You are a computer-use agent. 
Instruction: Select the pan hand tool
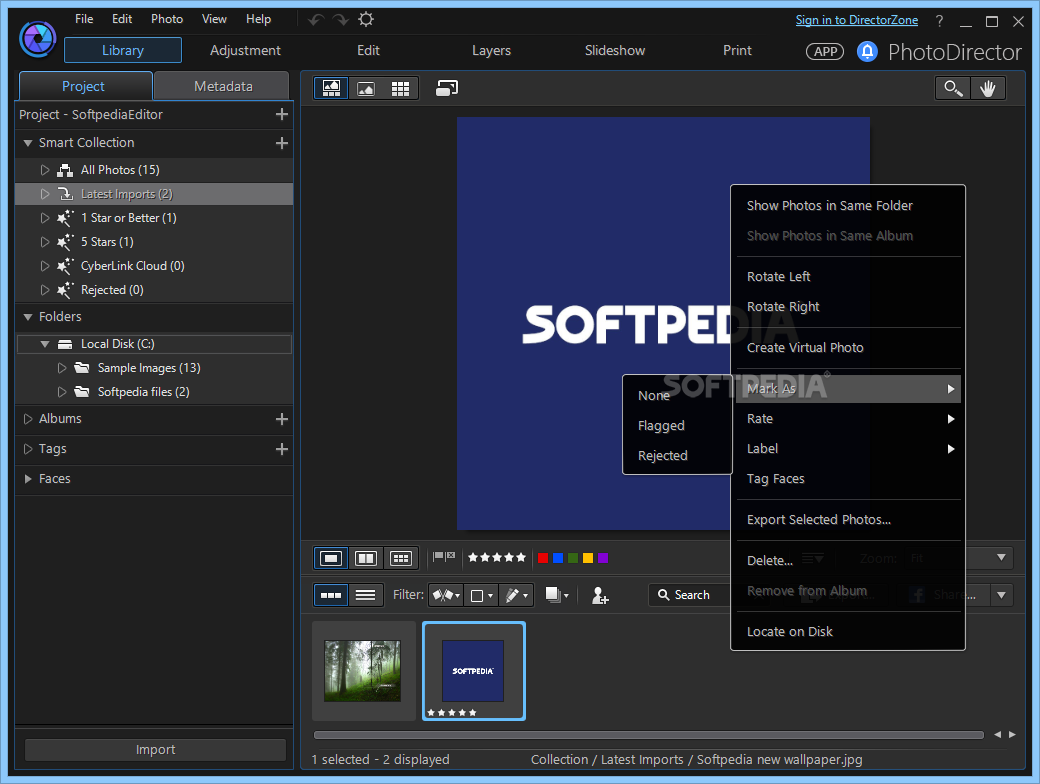point(988,88)
